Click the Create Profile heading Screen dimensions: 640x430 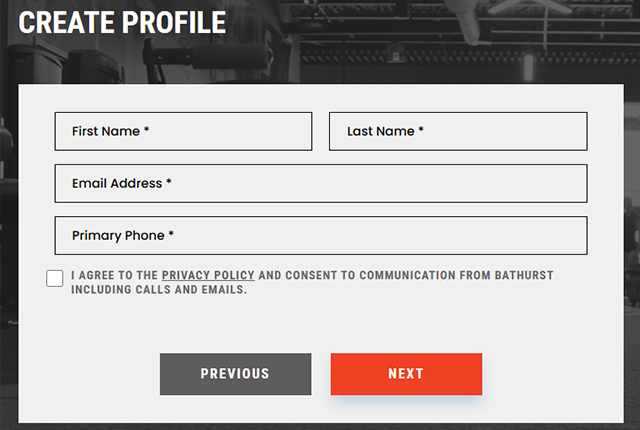coord(122,22)
